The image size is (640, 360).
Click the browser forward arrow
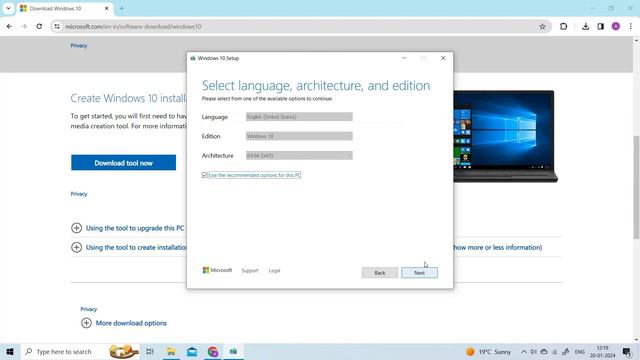(24, 27)
